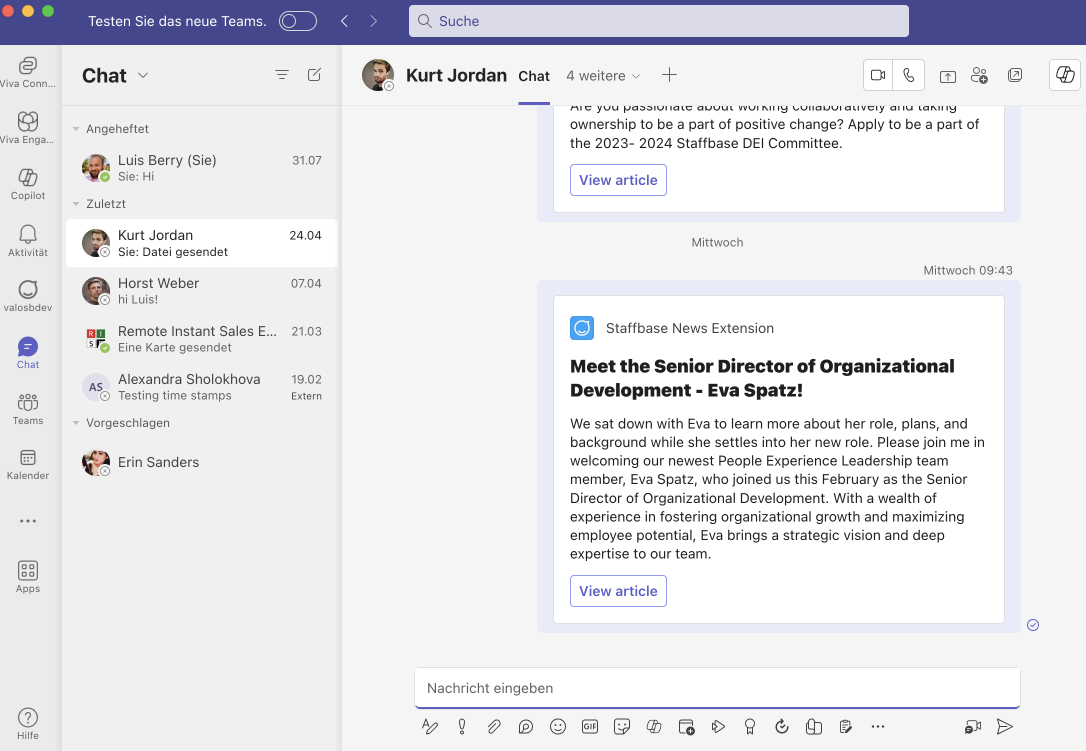
Task: Click the GIF icon in compose toolbar
Action: click(x=590, y=726)
